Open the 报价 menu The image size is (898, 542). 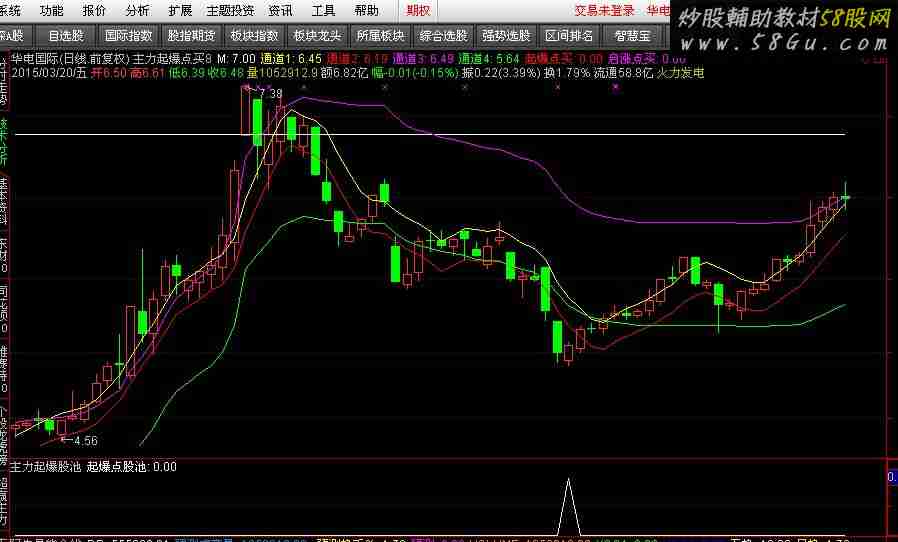click(94, 10)
